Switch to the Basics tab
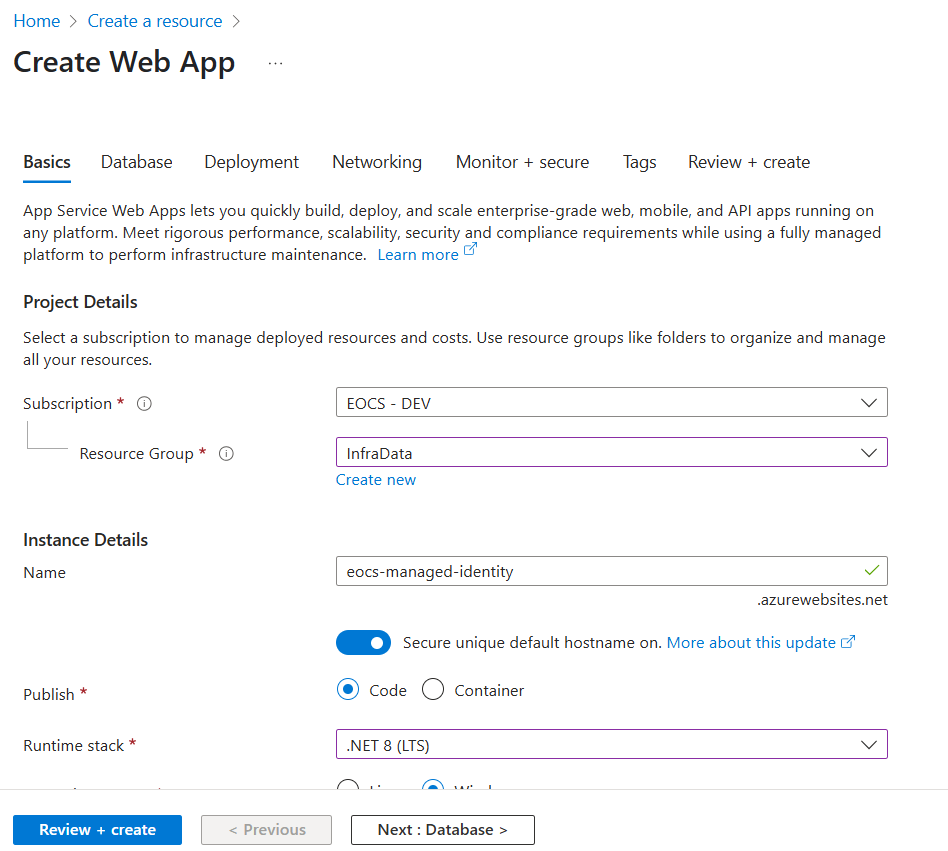The width and height of the screenshot is (948, 851). 47,162
